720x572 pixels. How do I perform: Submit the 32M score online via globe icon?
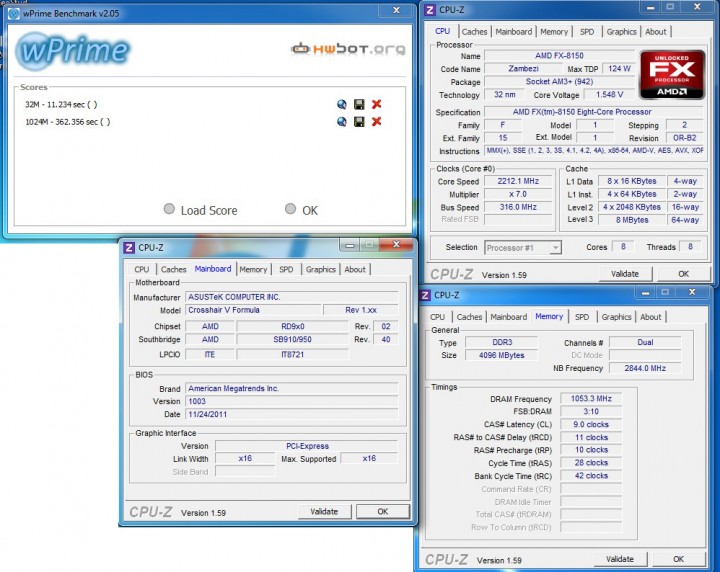[x=342, y=104]
